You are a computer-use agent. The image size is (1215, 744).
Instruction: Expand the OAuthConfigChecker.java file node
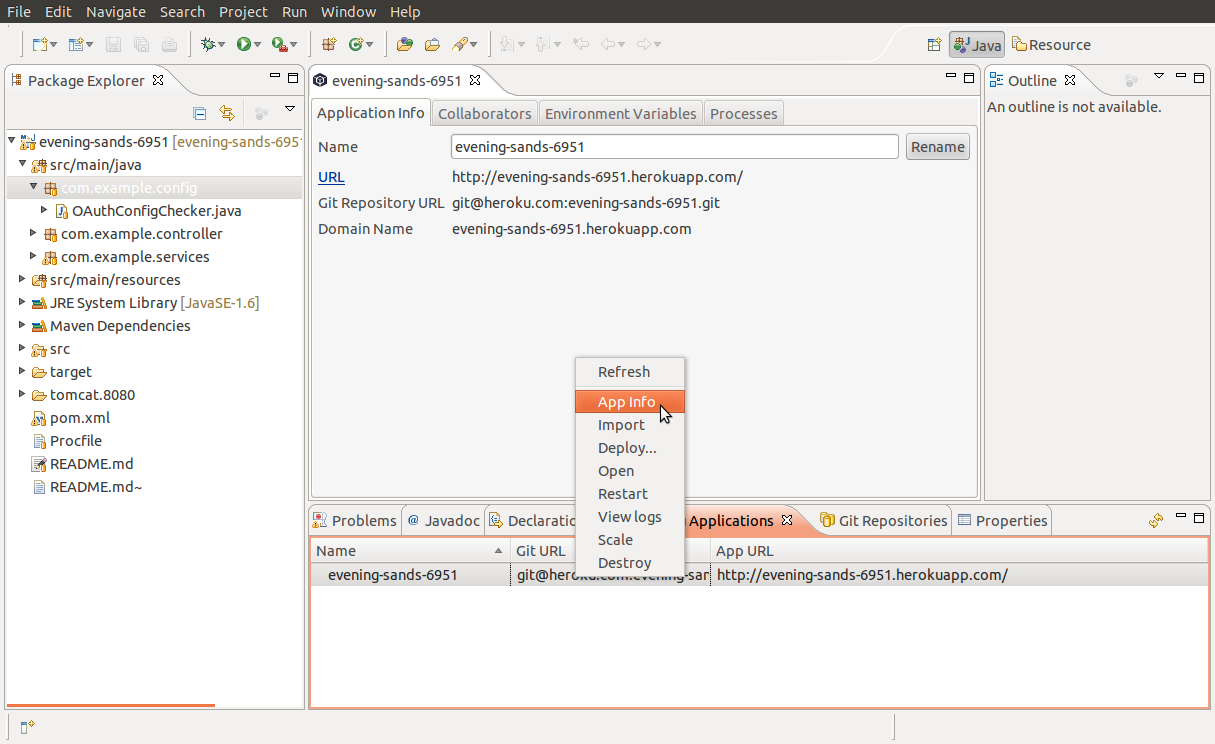click(x=45, y=210)
